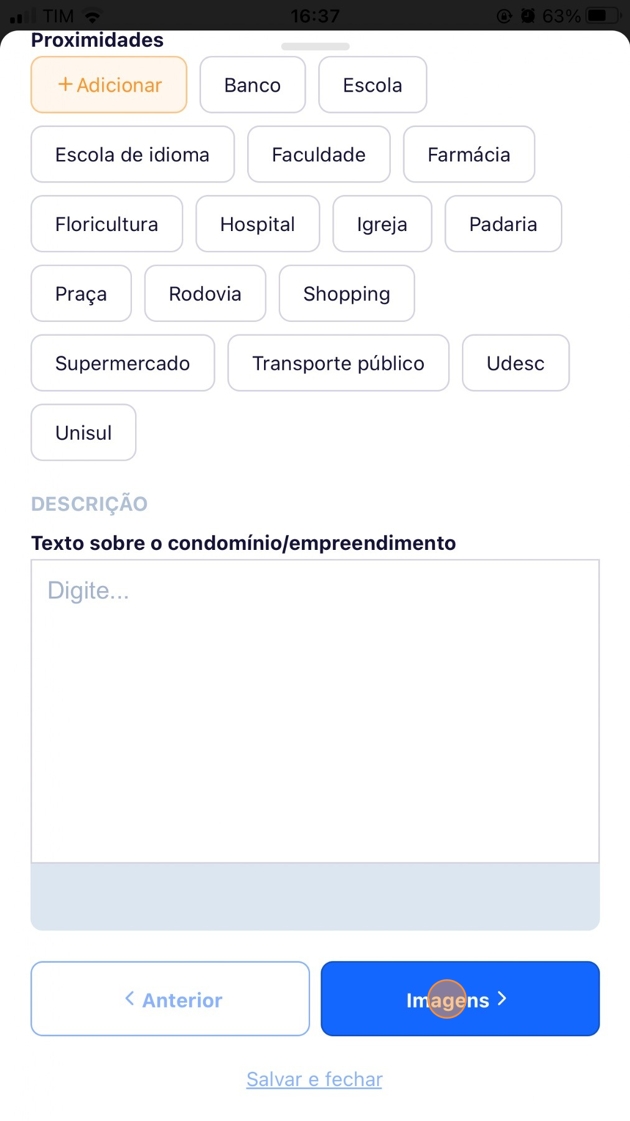Image resolution: width=630 pixels, height=1121 pixels.
Task: Select the Padaria chip
Action: click(x=503, y=224)
